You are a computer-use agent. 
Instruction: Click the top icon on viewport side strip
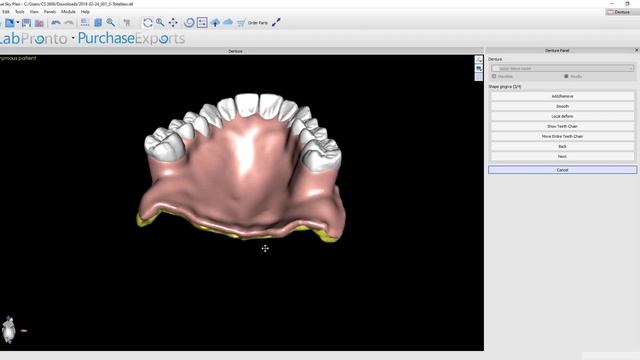[479, 60]
